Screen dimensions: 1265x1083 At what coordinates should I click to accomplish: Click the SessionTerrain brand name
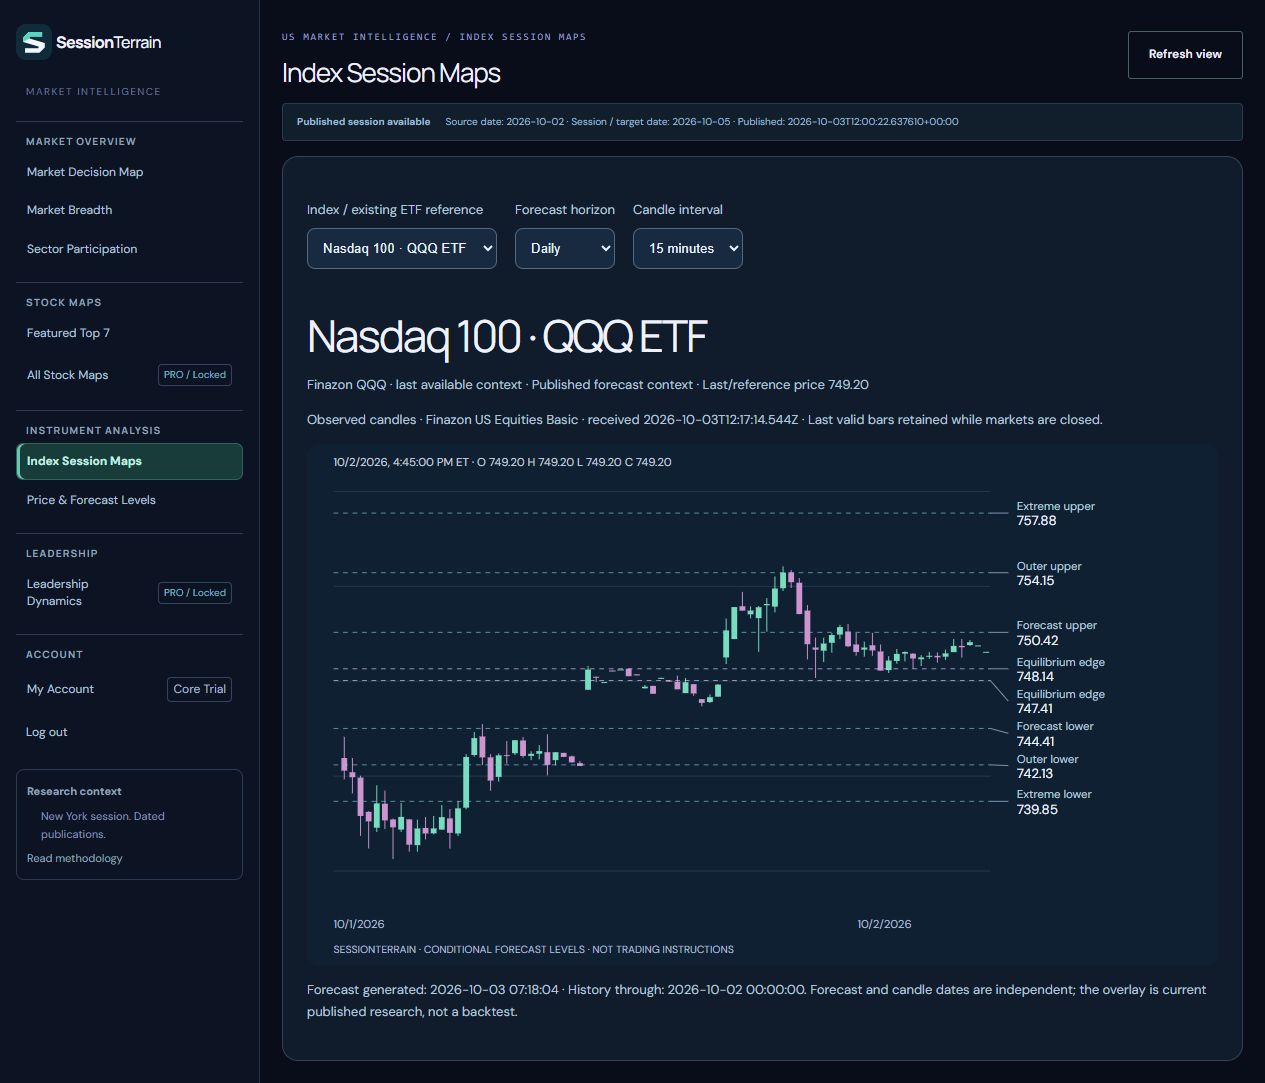coord(109,42)
